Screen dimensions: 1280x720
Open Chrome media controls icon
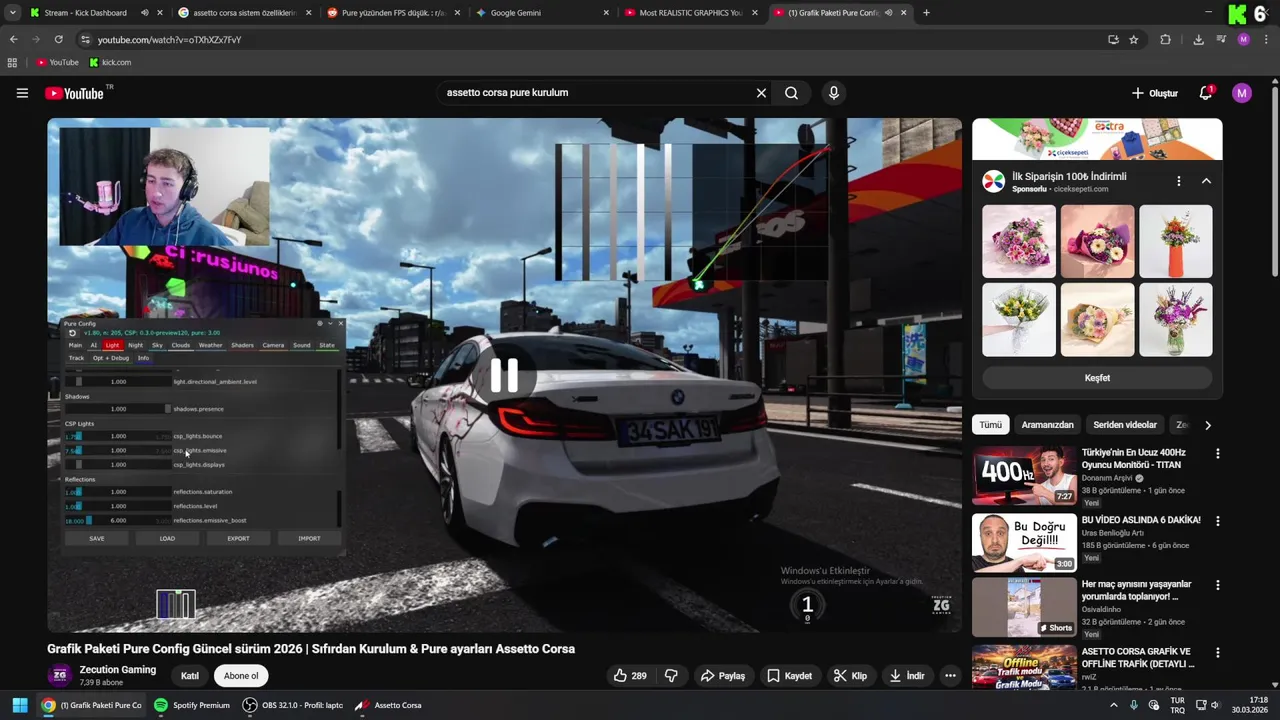tap(1221, 39)
